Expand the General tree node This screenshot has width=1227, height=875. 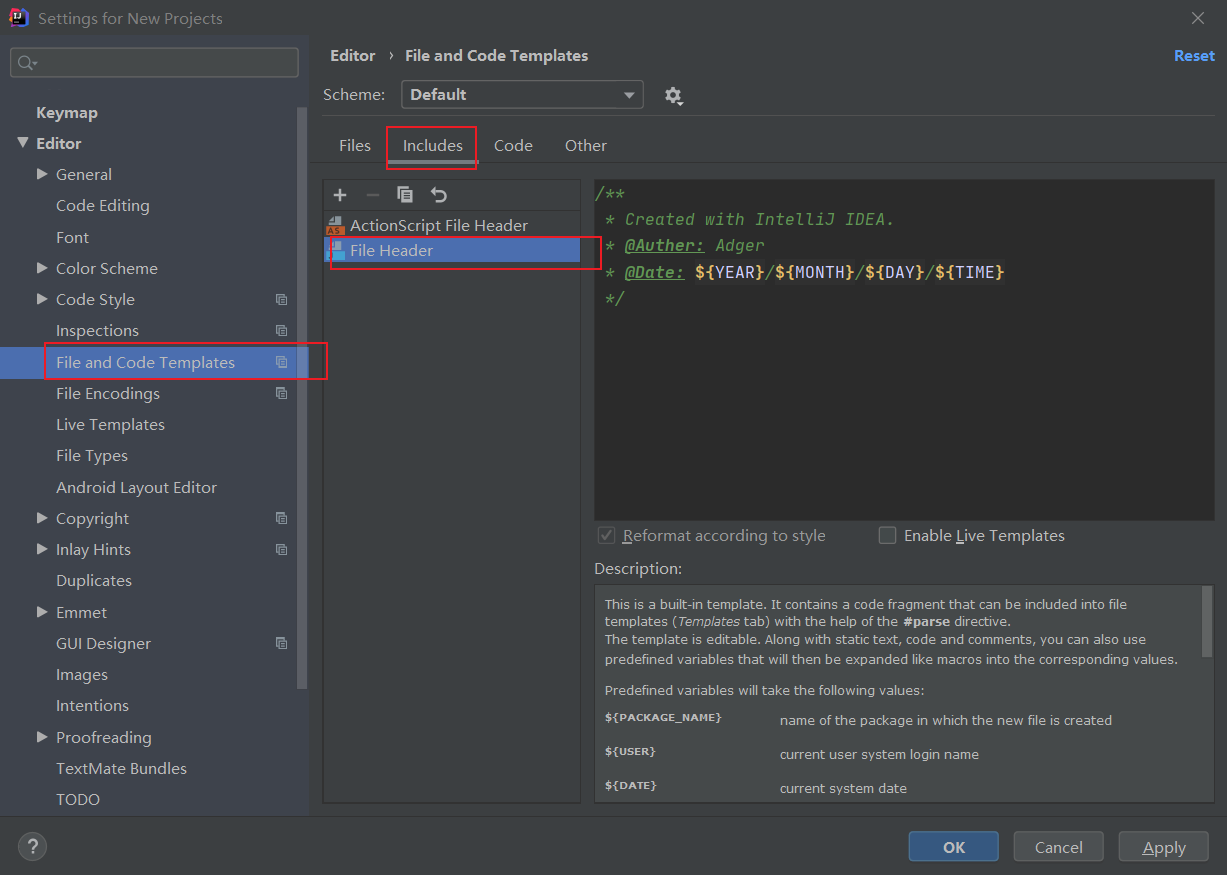coord(42,174)
